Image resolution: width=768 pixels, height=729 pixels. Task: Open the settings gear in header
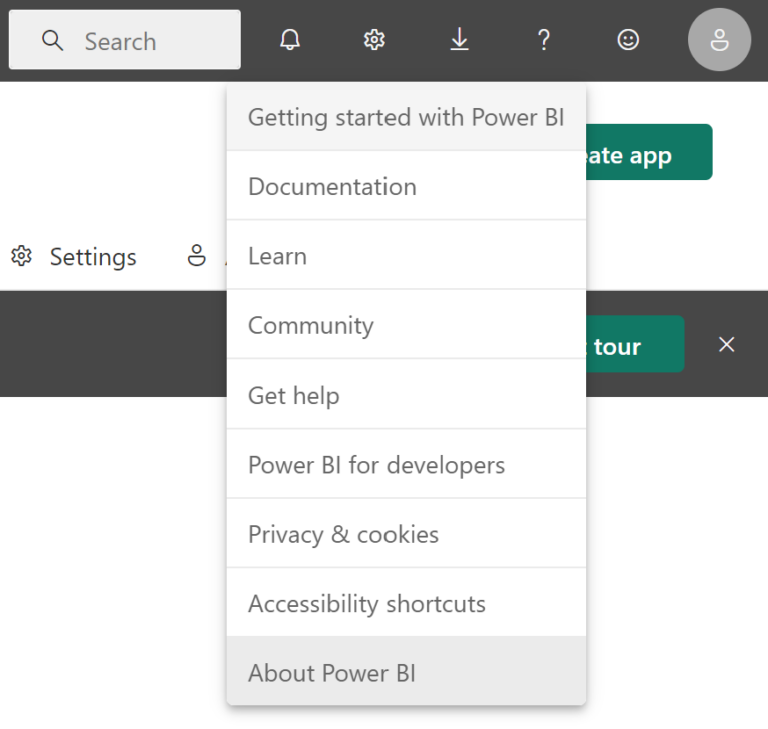374,40
